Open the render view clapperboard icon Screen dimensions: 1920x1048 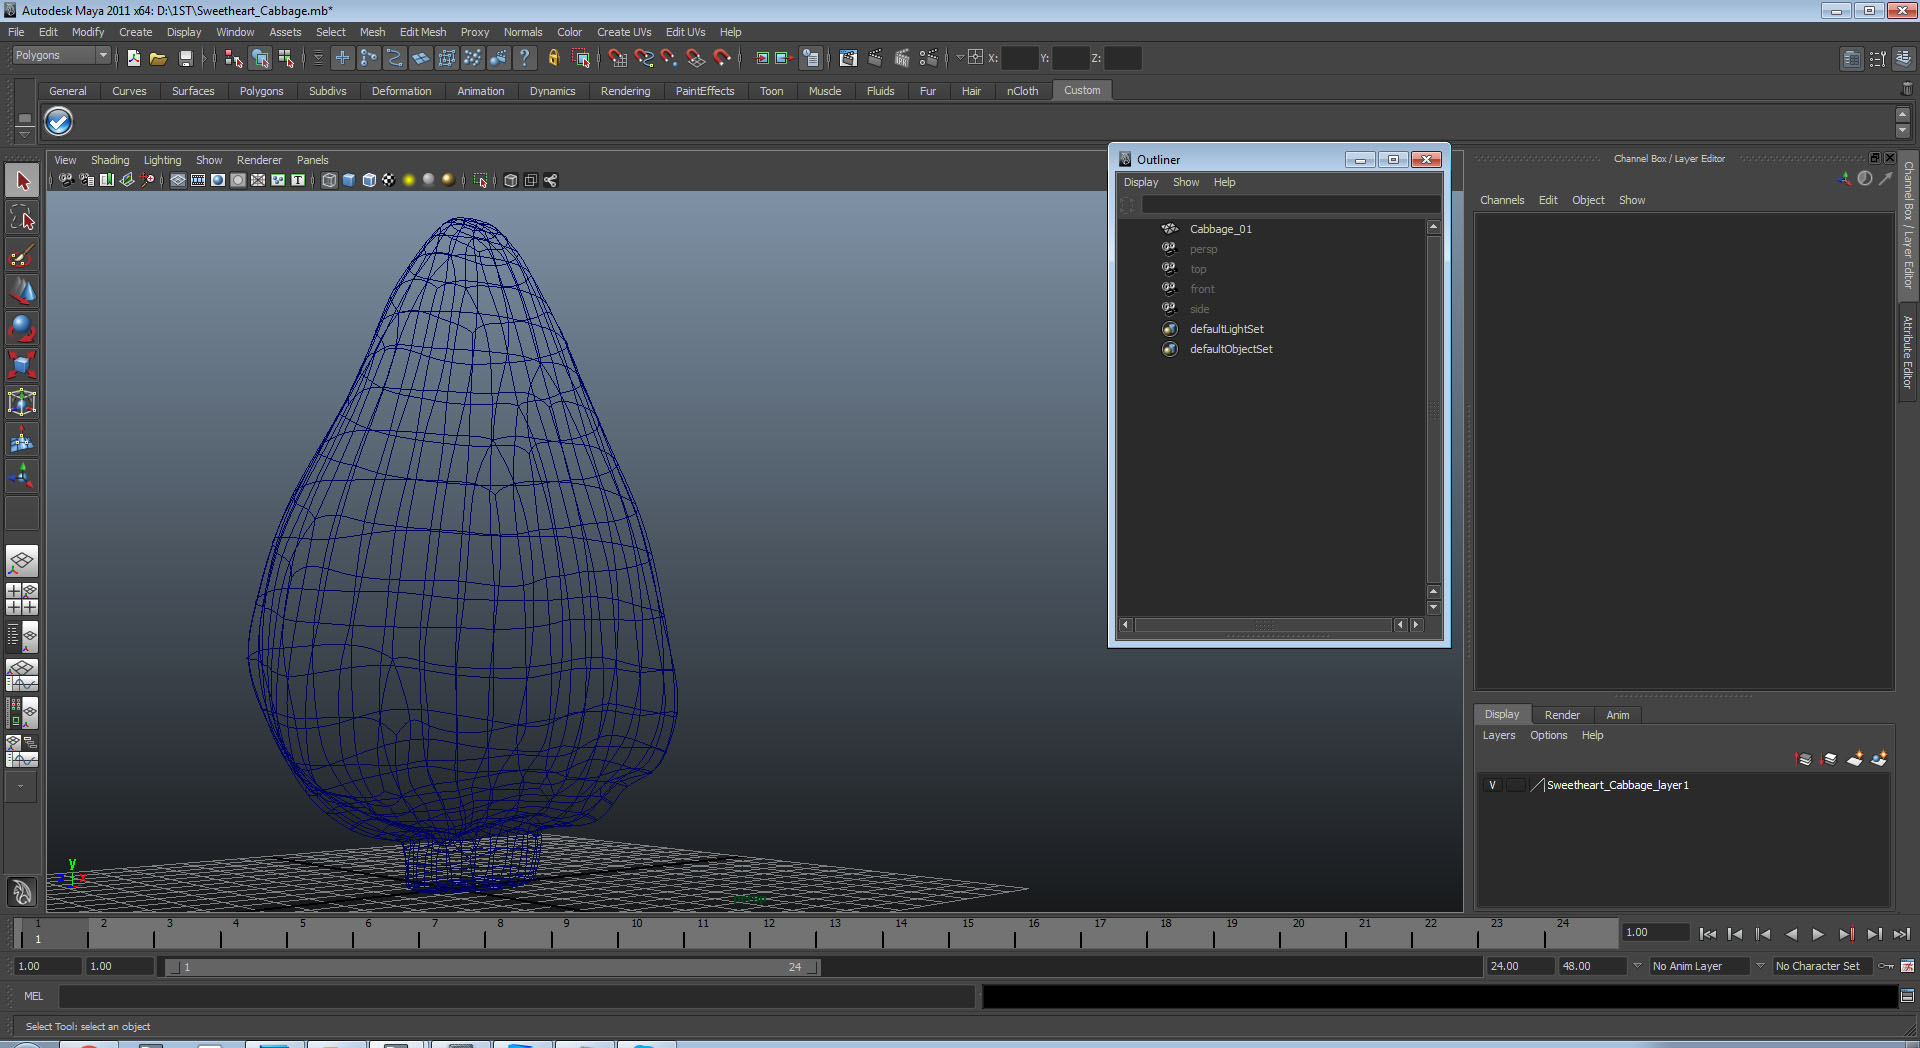point(848,58)
